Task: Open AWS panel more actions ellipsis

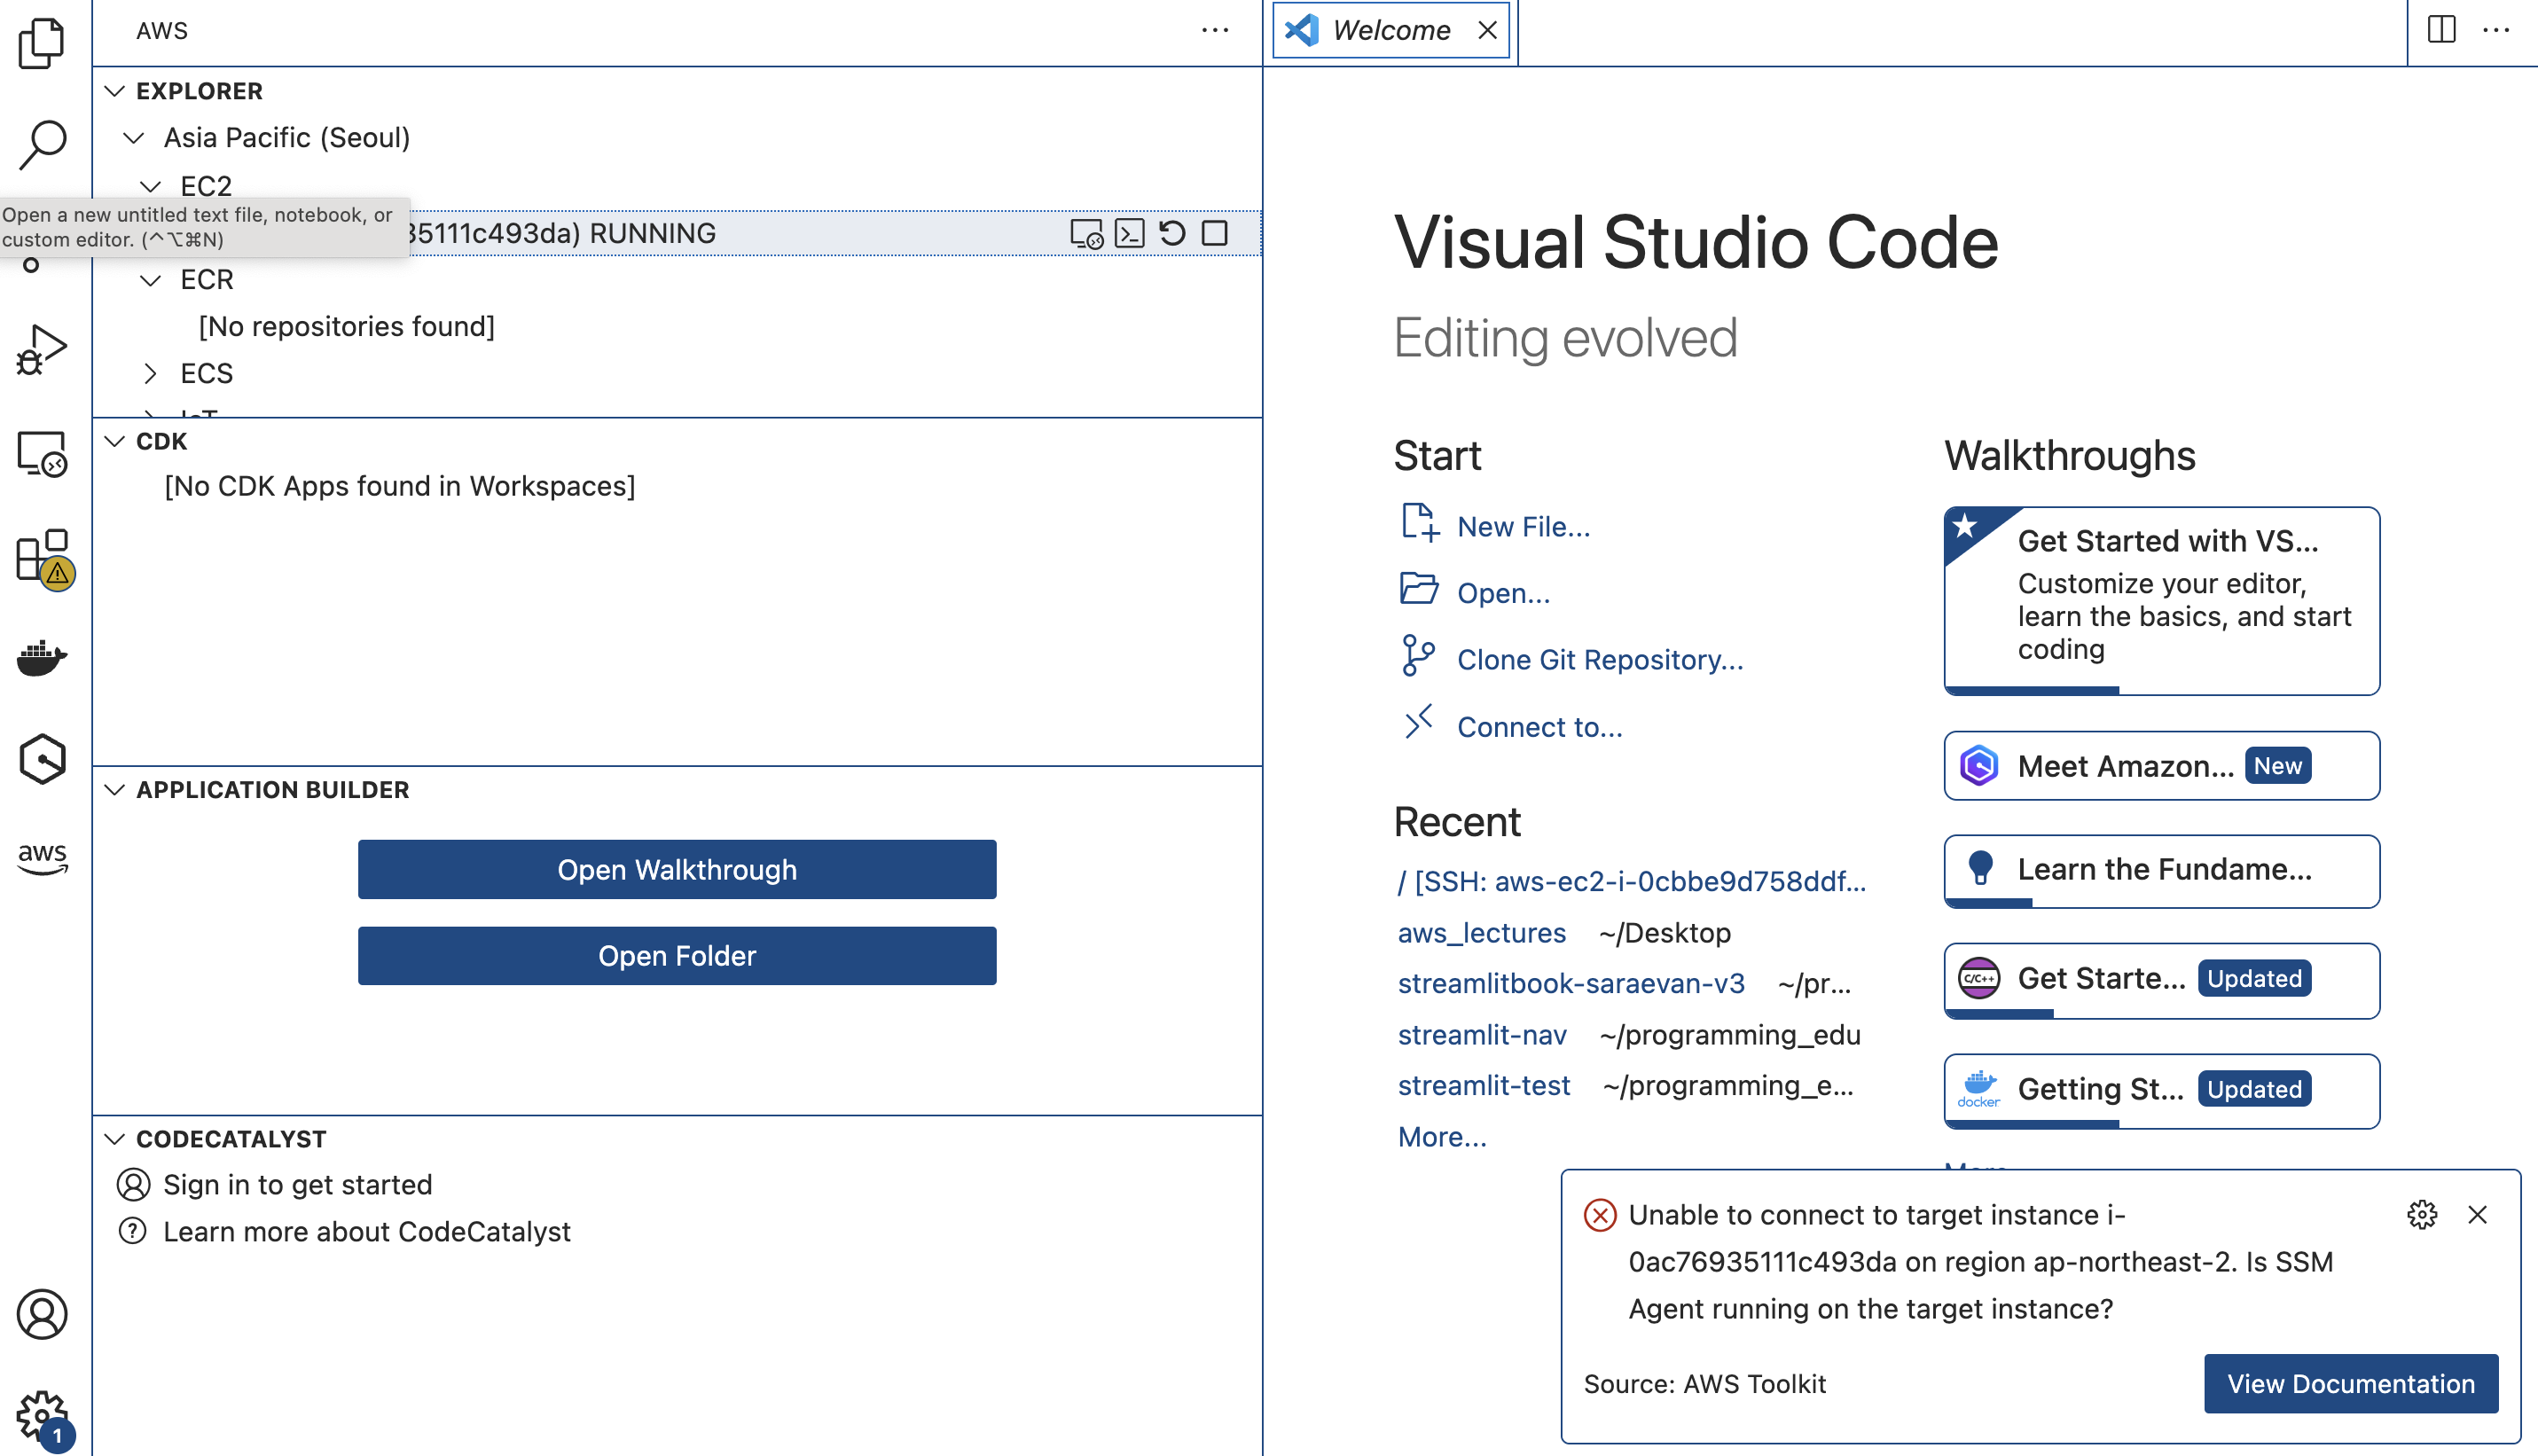Action: pos(1214,31)
